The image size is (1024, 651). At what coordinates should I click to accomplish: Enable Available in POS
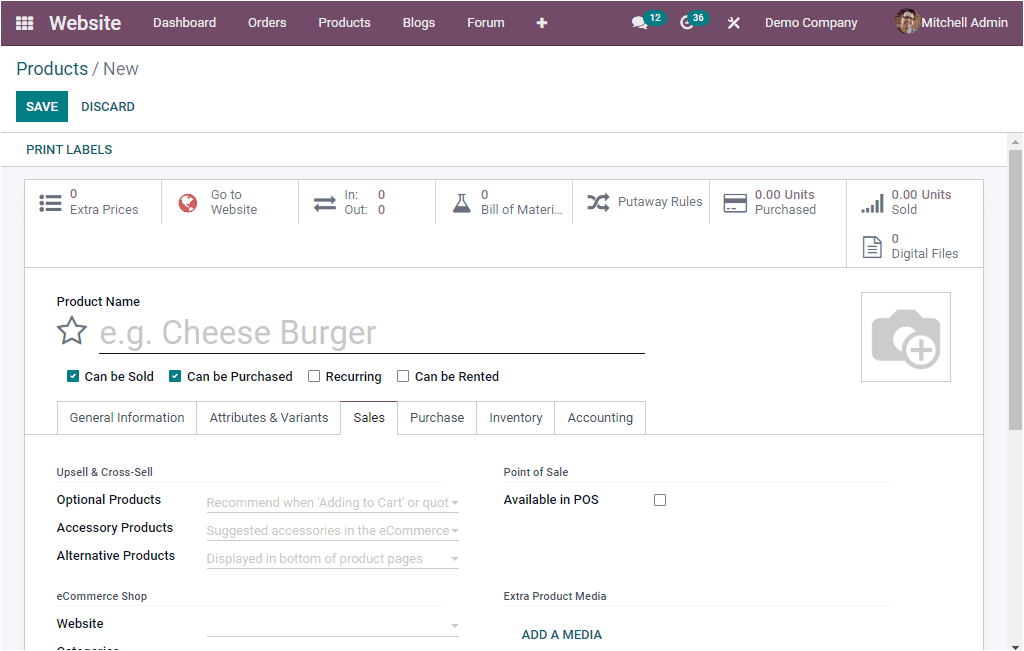click(x=659, y=499)
